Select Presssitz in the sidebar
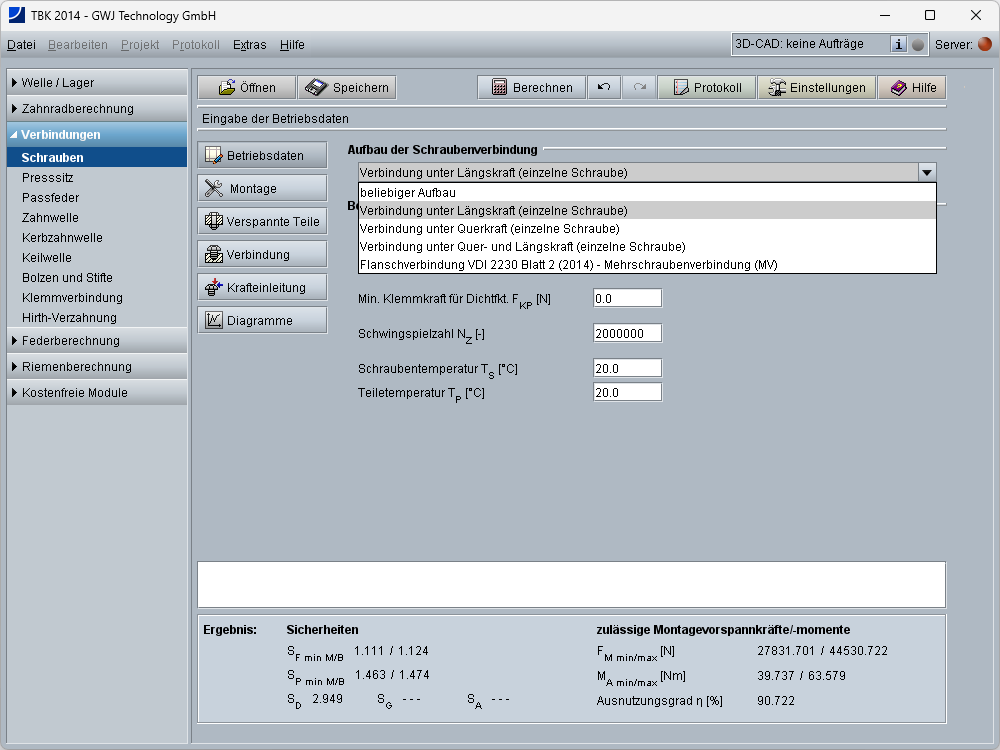Screen dimensions: 1000x750 (x=48, y=177)
